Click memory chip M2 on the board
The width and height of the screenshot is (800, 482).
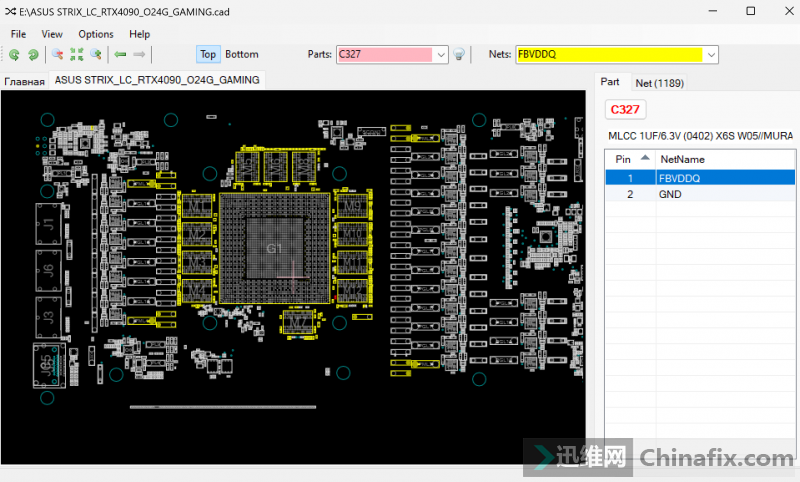point(197,235)
